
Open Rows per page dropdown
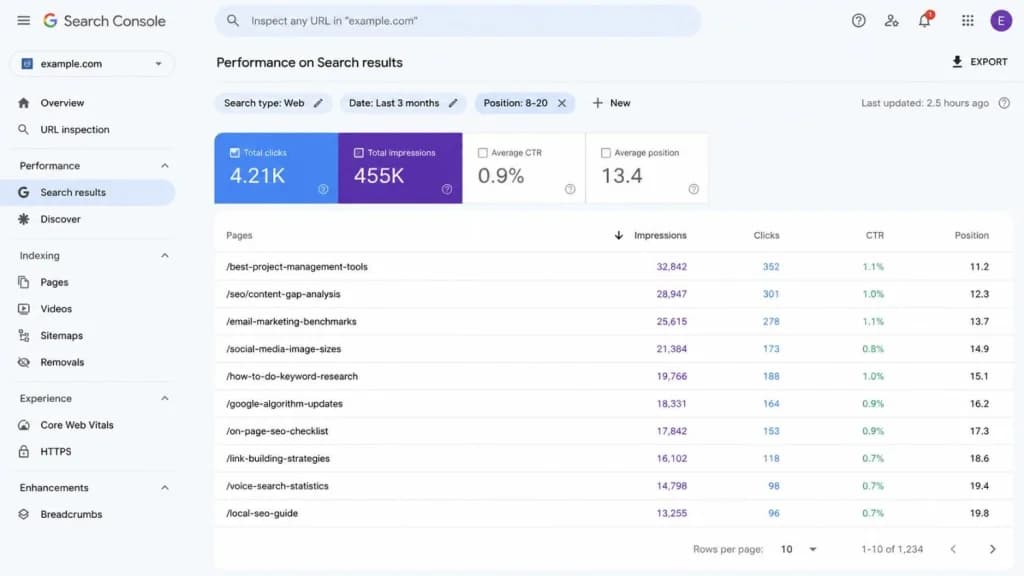click(x=798, y=549)
